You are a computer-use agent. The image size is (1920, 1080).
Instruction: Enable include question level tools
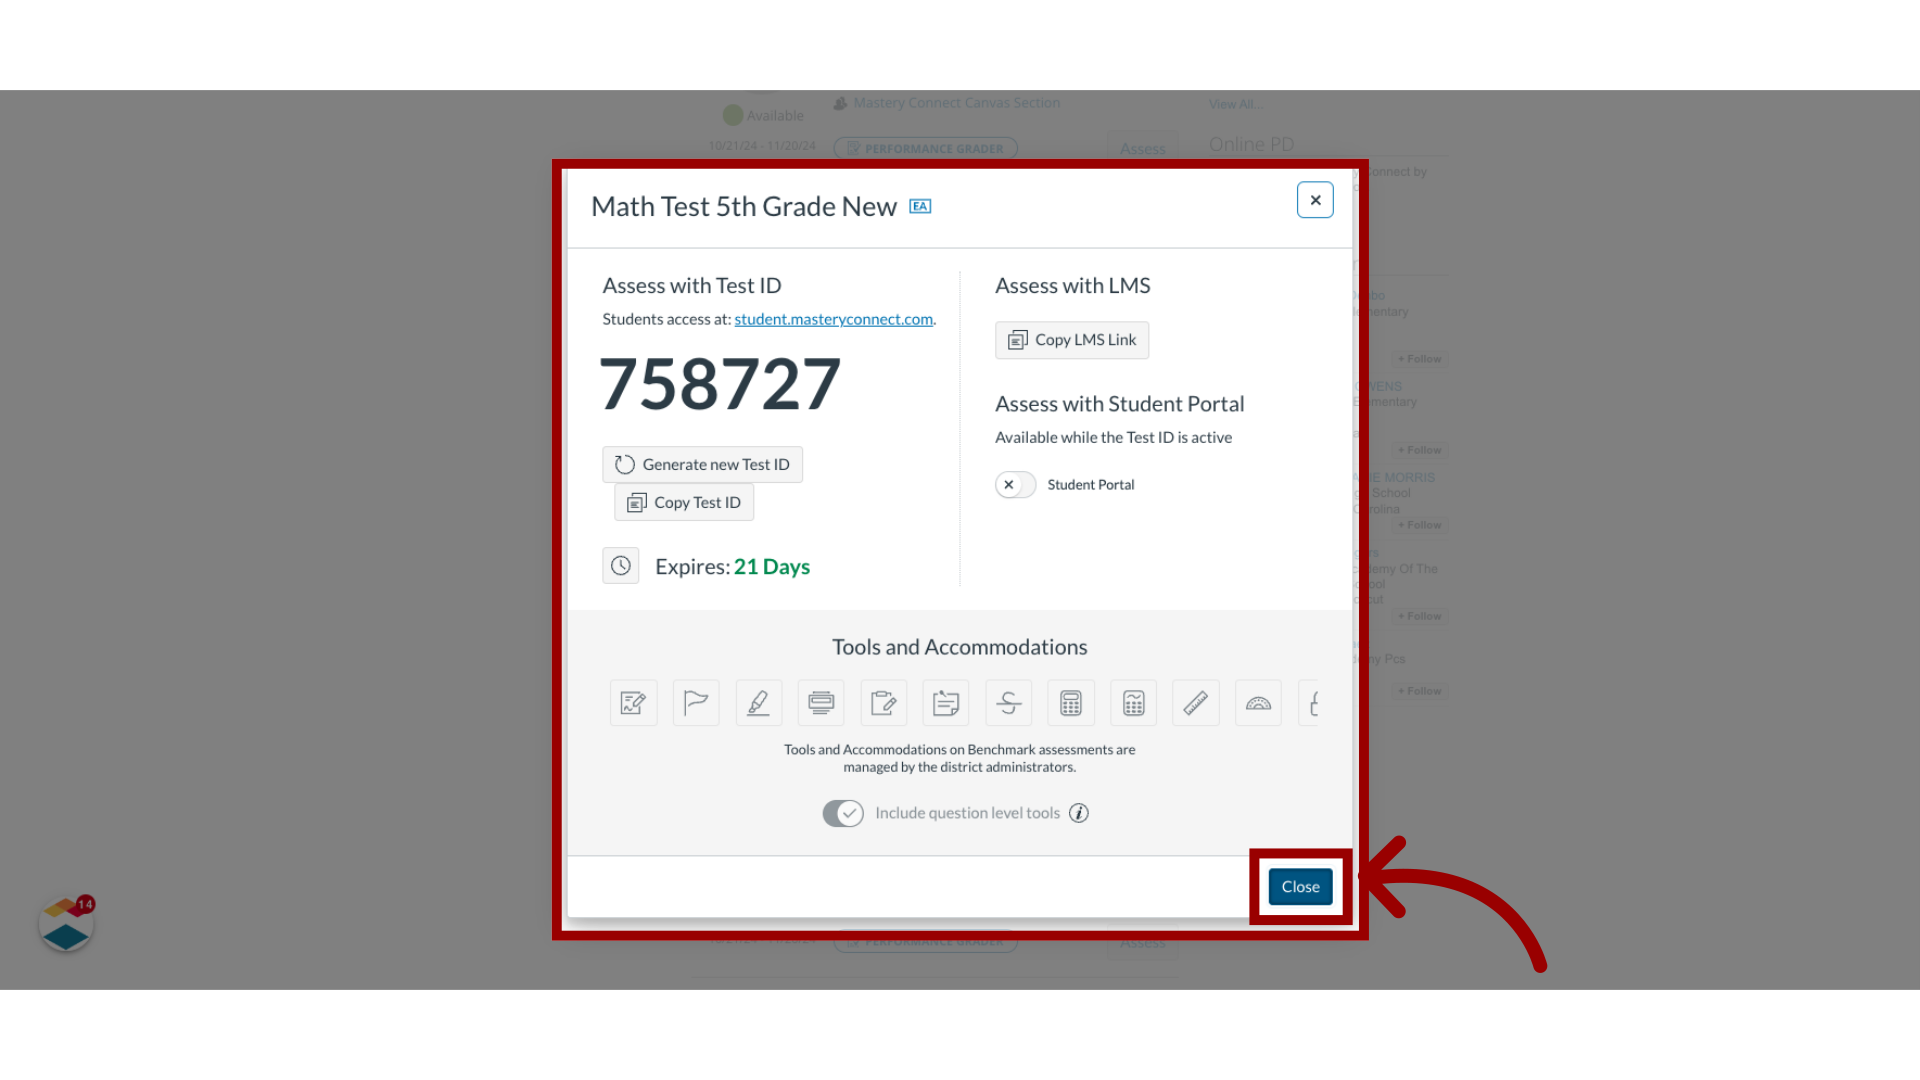843,811
